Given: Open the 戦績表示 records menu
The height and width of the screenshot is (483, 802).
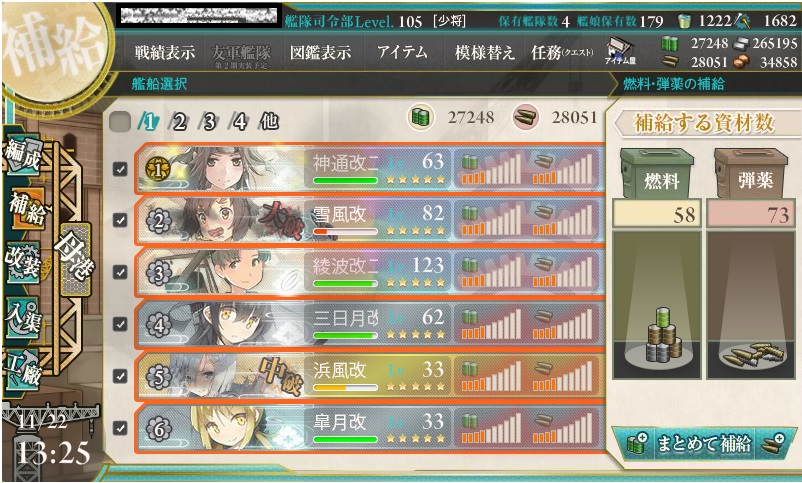Looking at the screenshot, I should (x=165, y=52).
